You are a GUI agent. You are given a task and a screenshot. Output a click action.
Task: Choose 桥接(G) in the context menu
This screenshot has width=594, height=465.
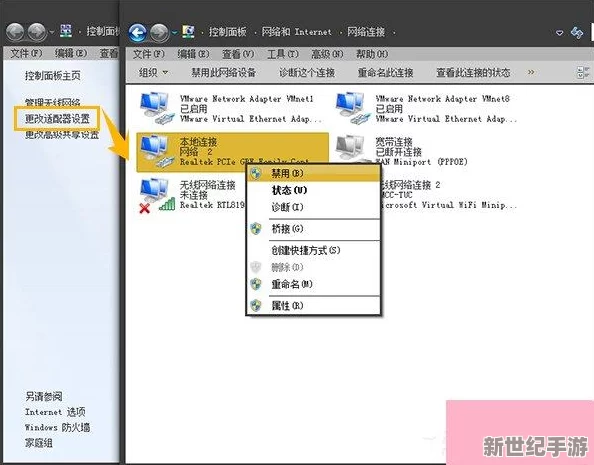click(x=313, y=229)
